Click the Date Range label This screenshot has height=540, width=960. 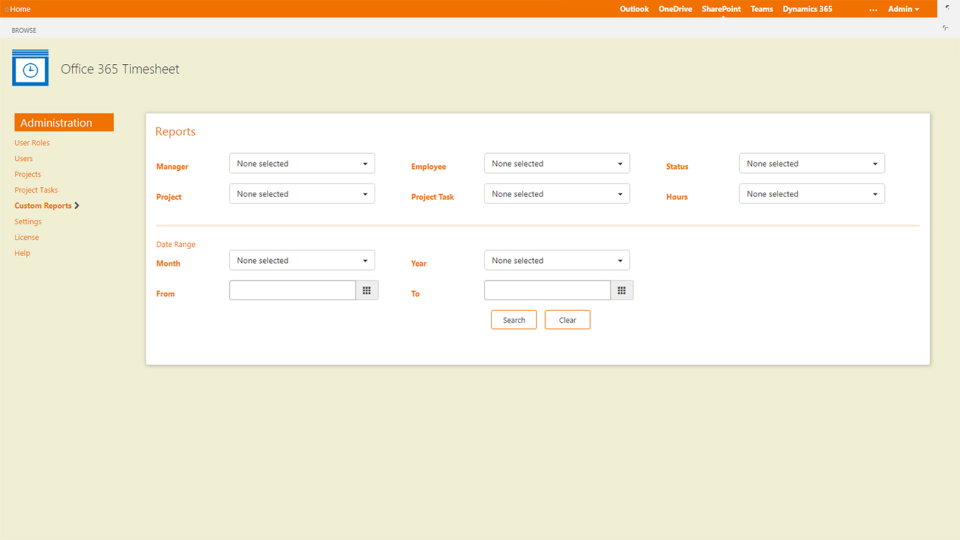pyautogui.click(x=176, y=244)
